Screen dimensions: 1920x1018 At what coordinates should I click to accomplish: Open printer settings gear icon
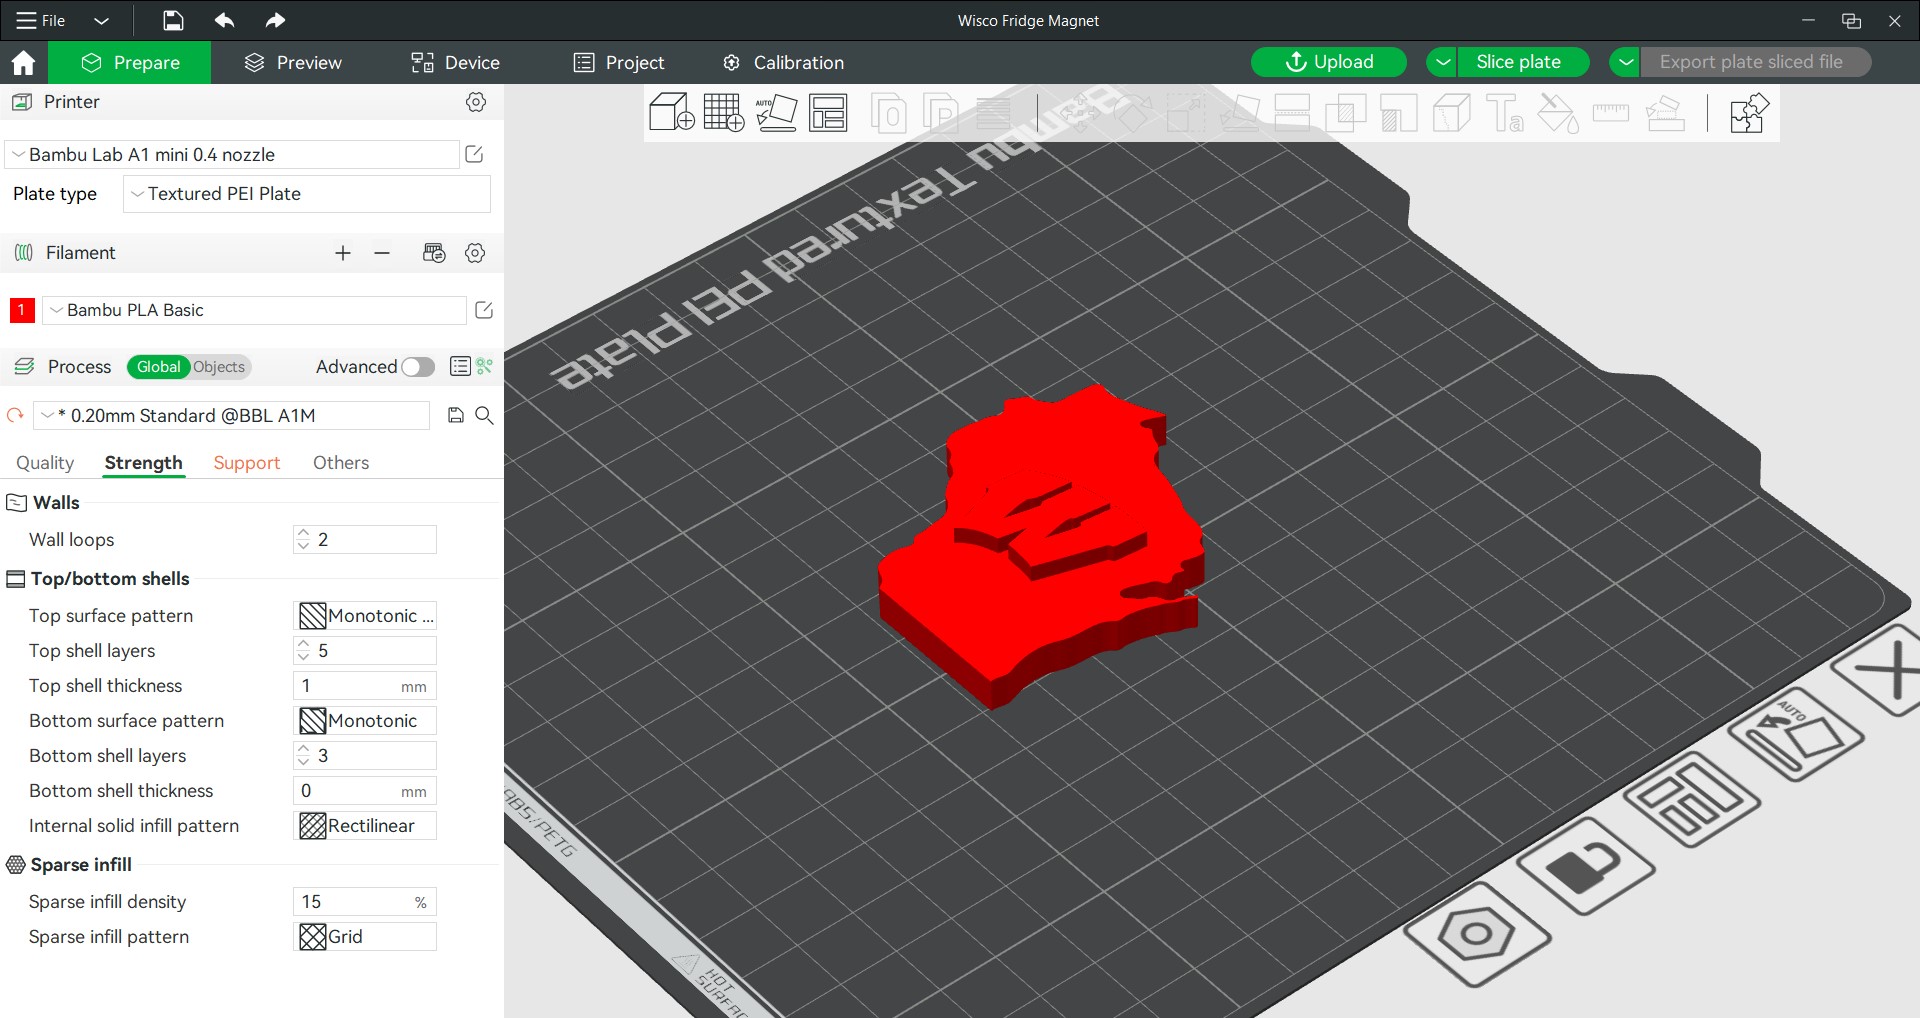(476, 102)
